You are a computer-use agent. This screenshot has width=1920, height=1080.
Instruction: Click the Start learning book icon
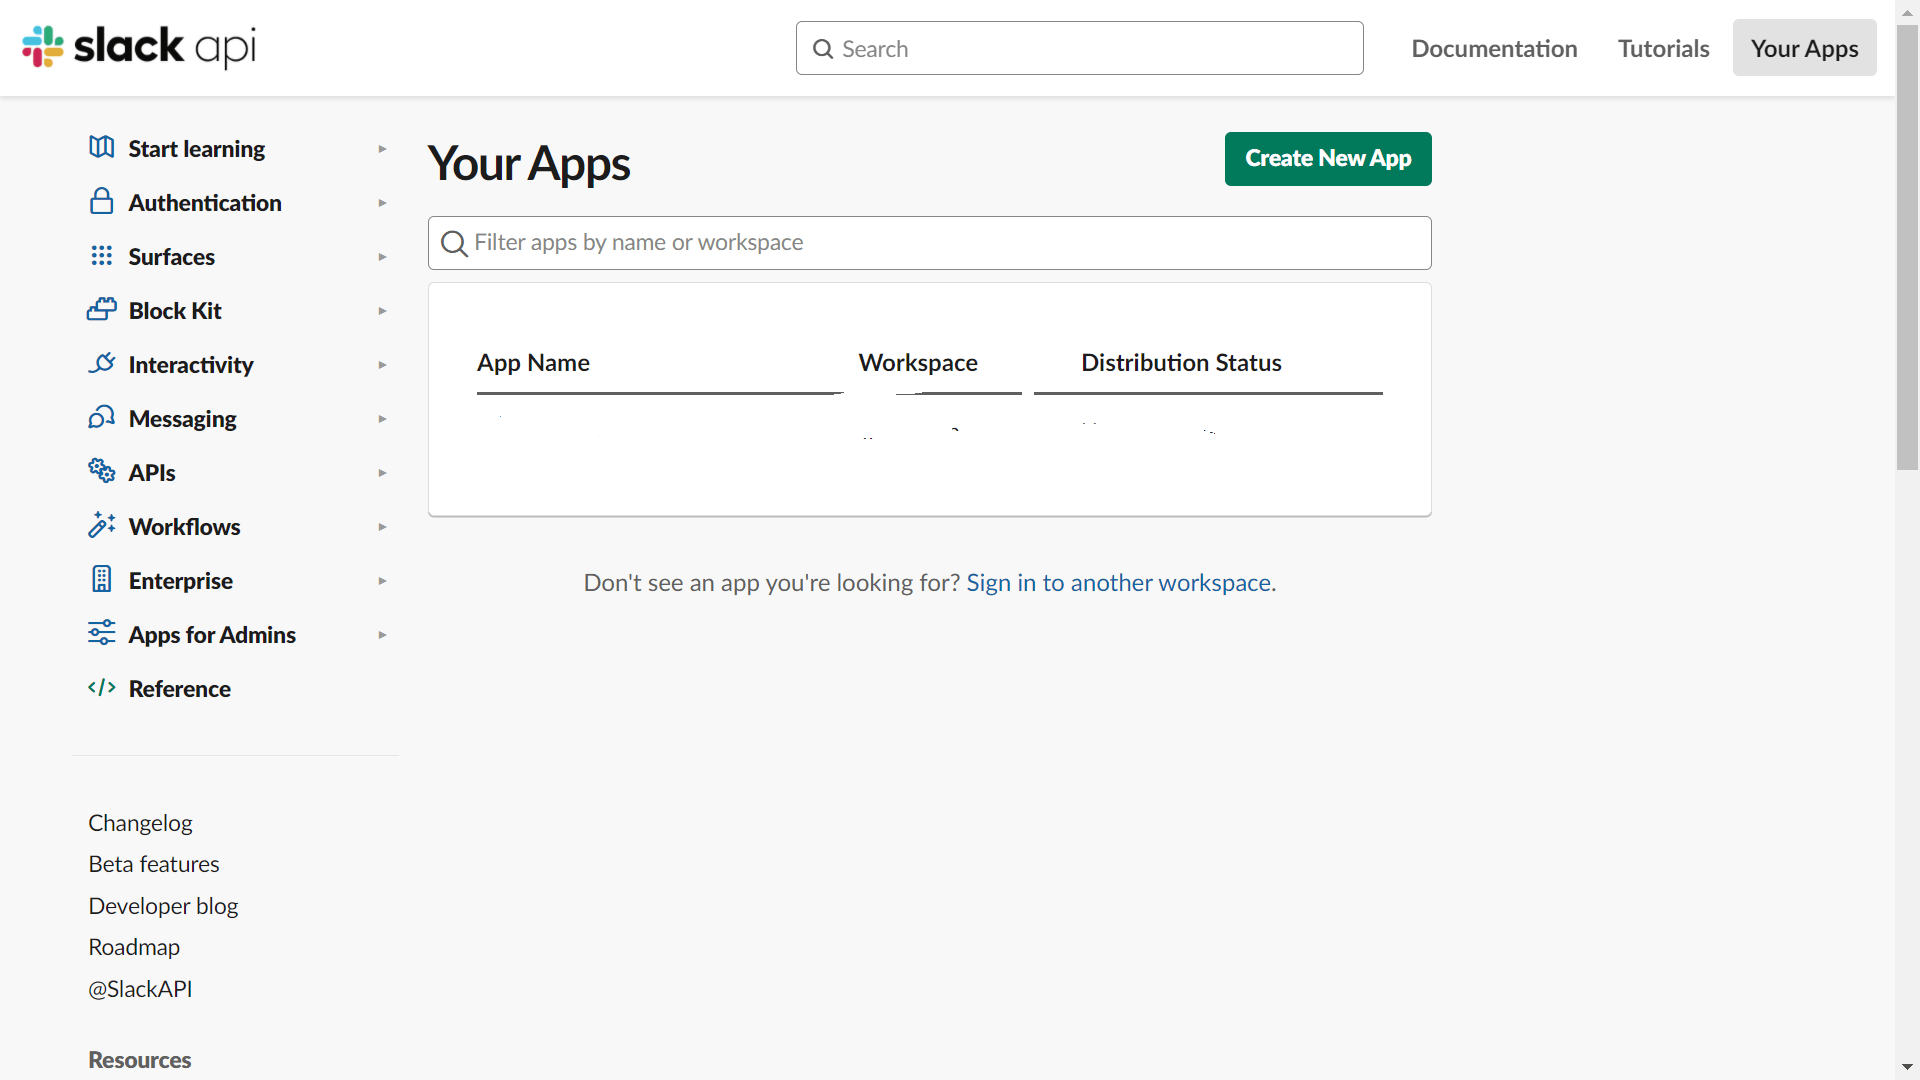click(101, 148)
